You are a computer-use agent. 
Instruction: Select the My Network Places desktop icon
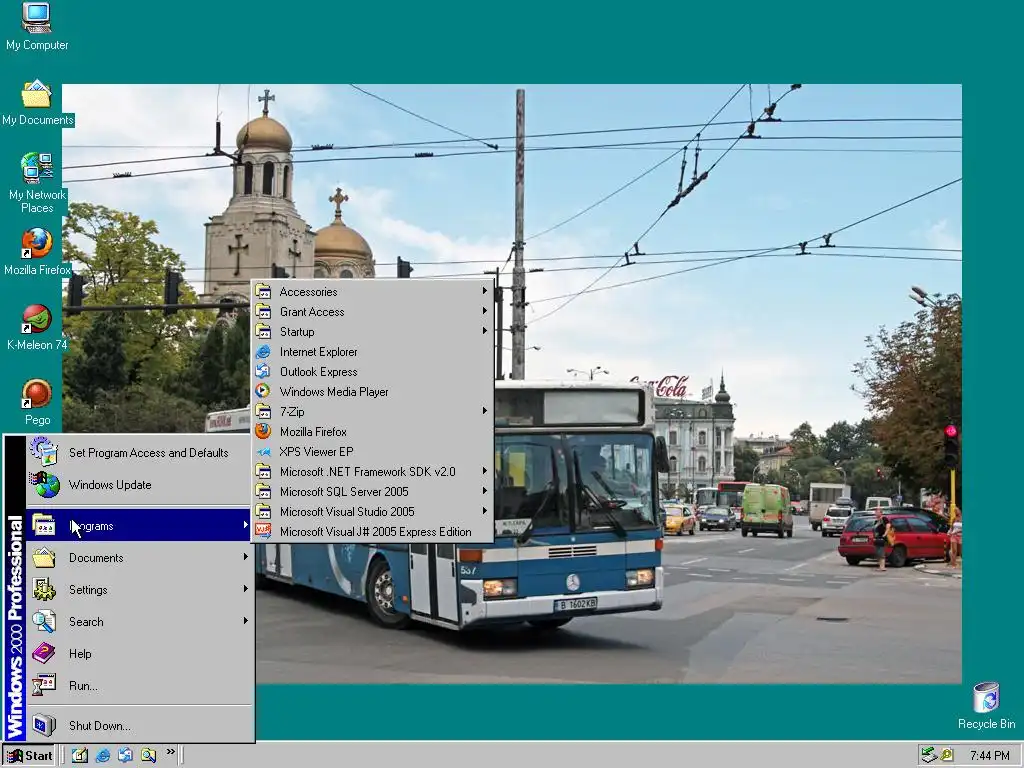click(37, 183)
